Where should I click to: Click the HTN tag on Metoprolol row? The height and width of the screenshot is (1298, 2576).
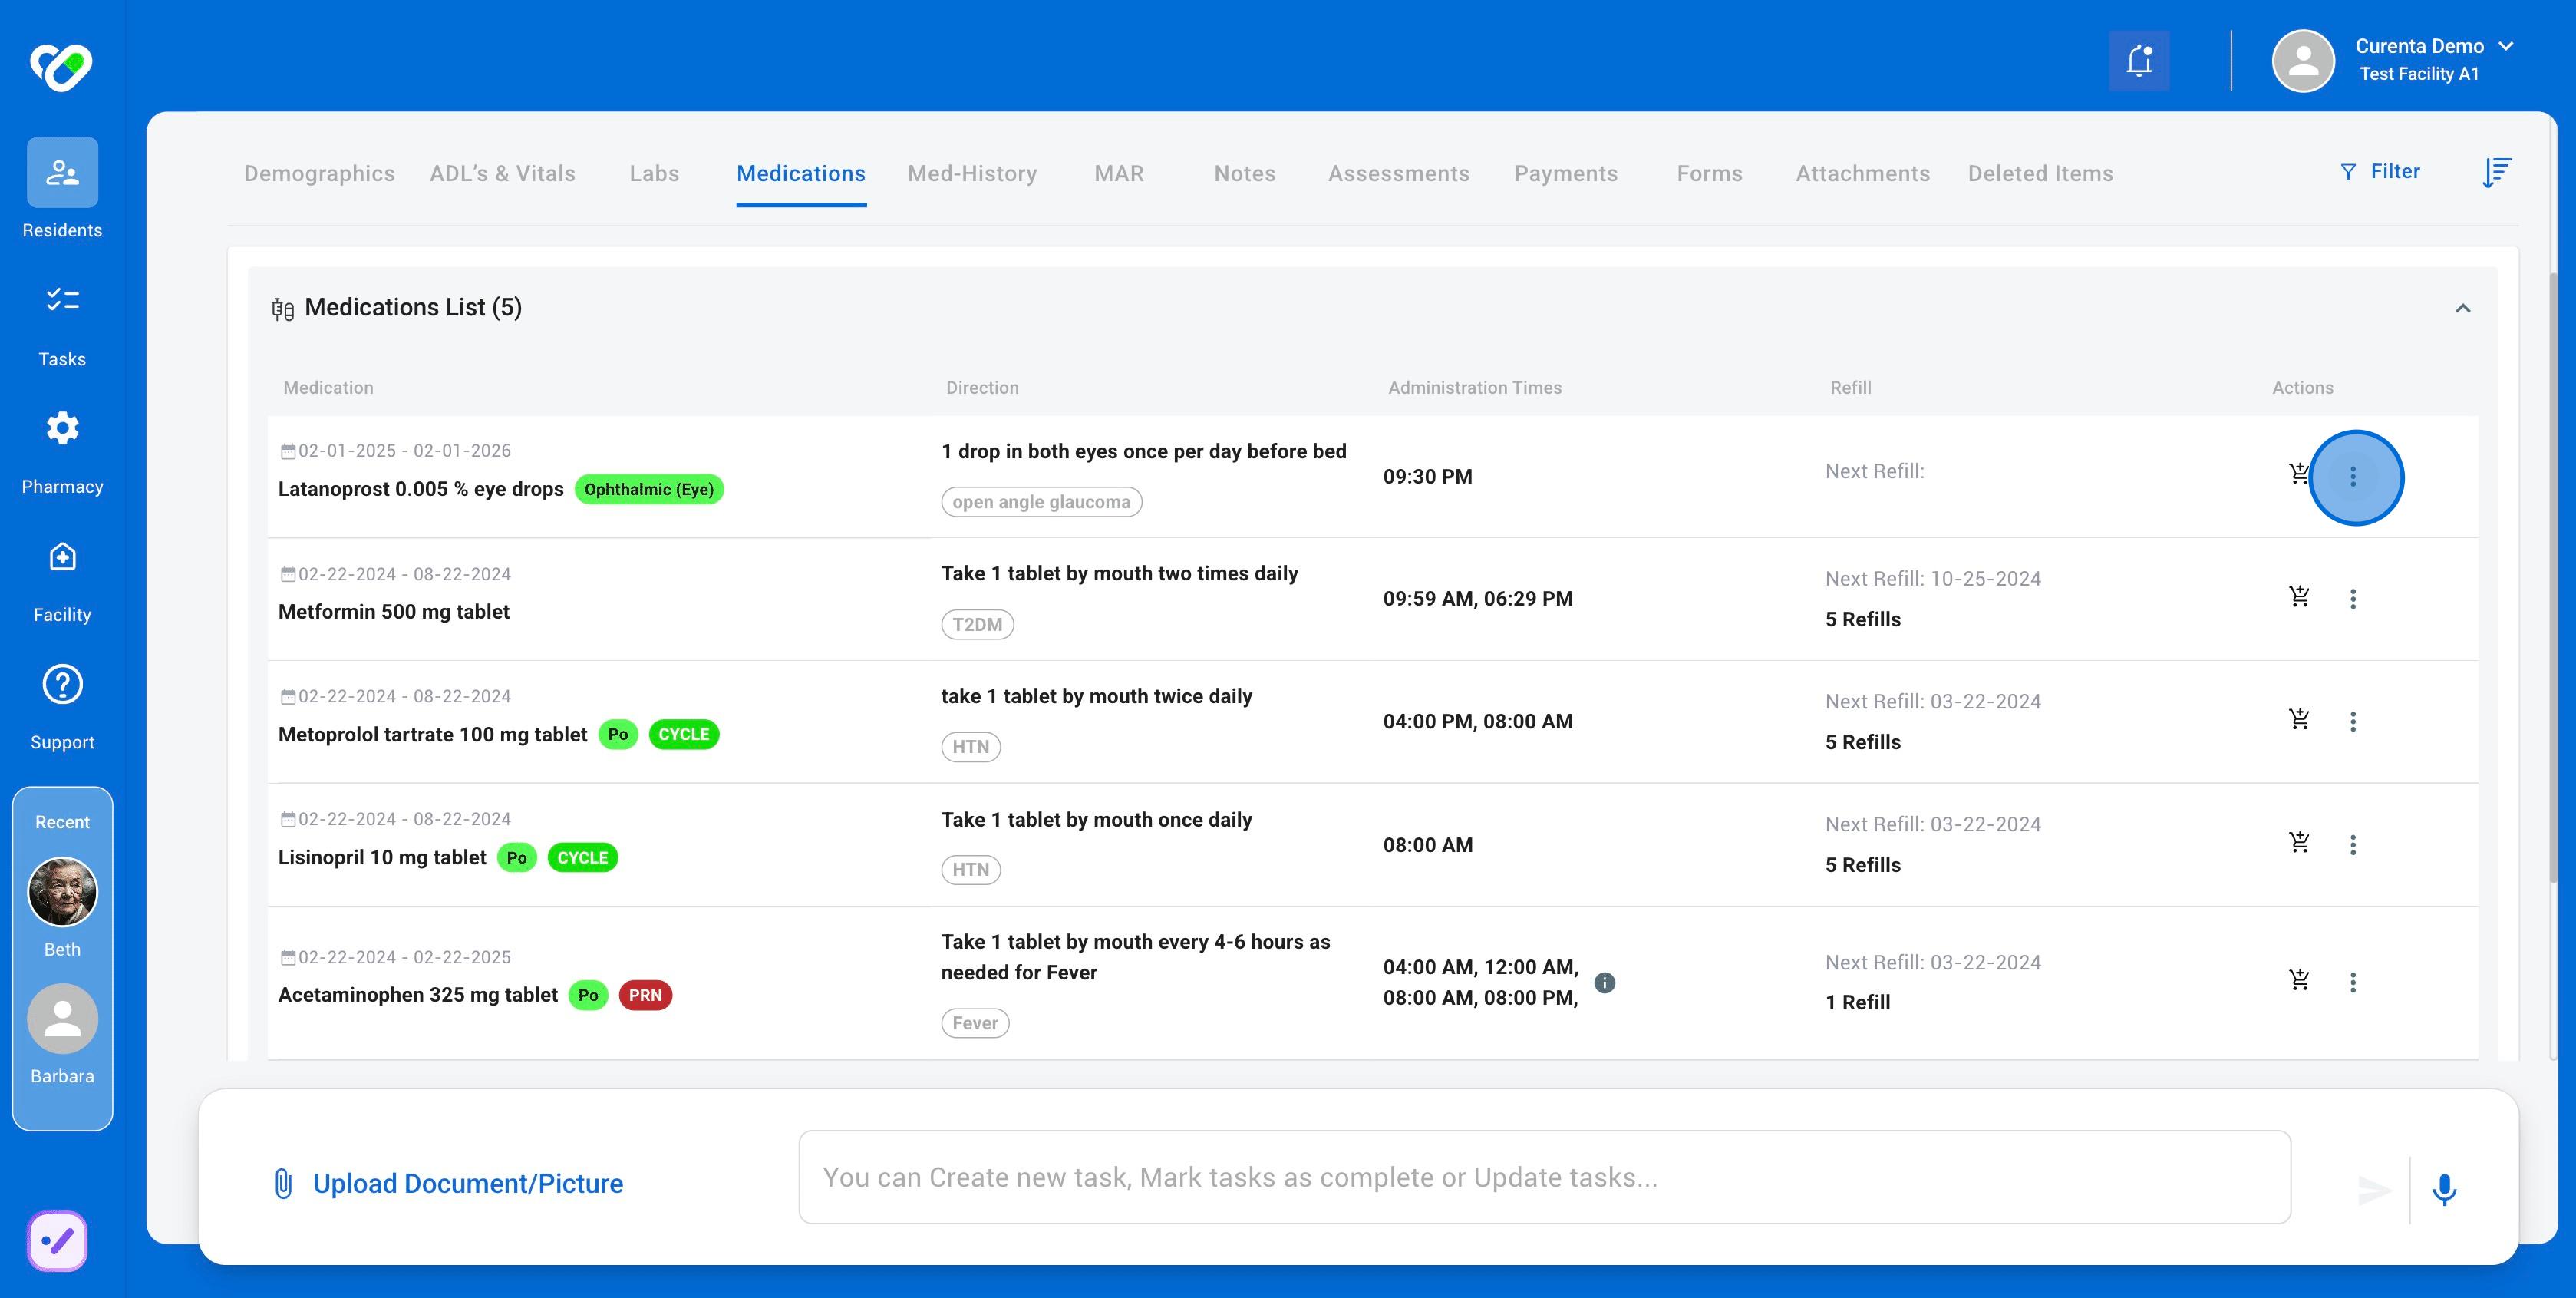coord(970,747)
